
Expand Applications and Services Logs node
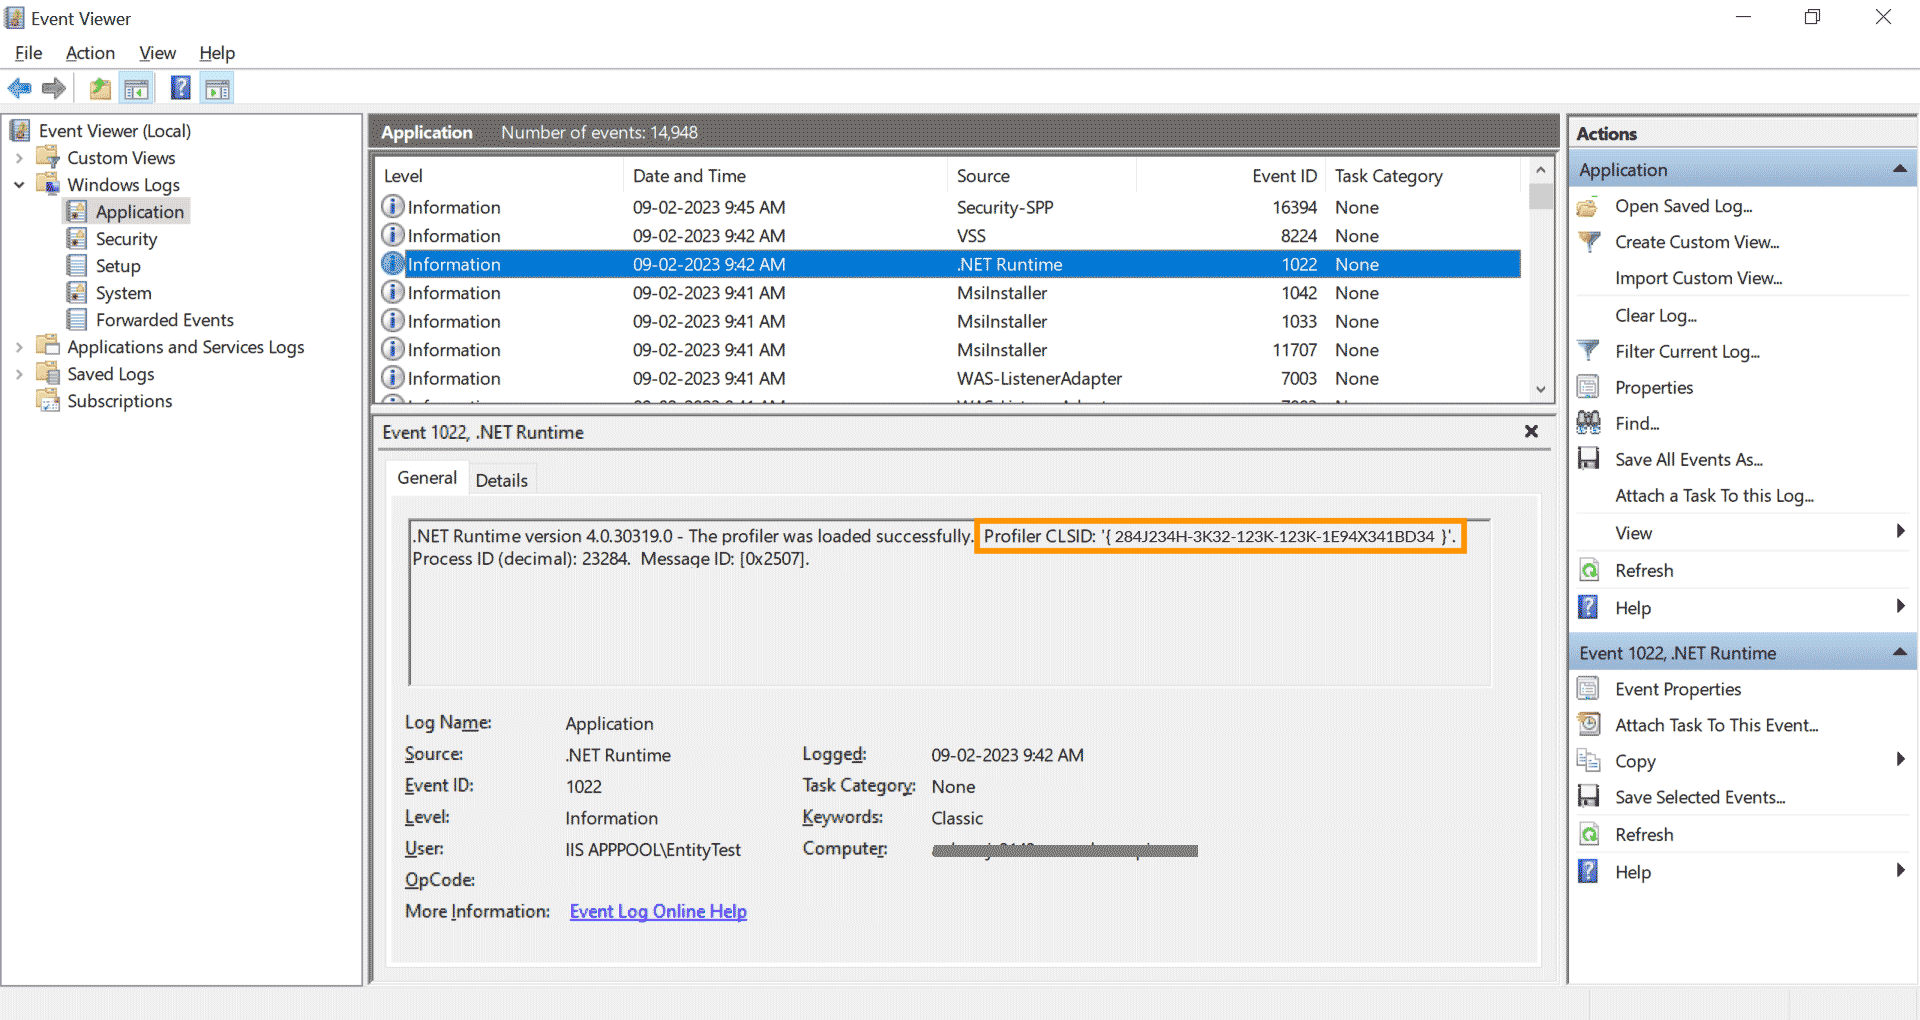(x=19, y=347)
